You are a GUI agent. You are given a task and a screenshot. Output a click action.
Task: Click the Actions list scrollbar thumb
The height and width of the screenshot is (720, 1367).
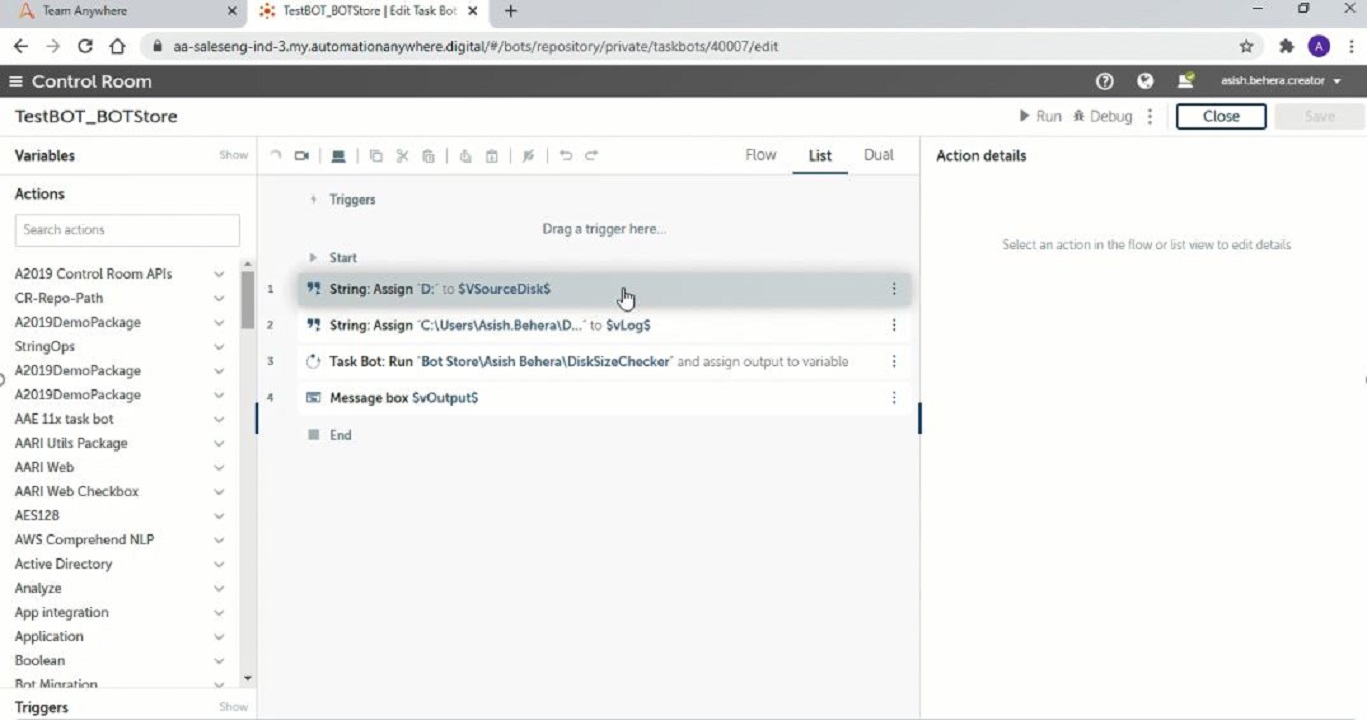(x=248, y=299)
